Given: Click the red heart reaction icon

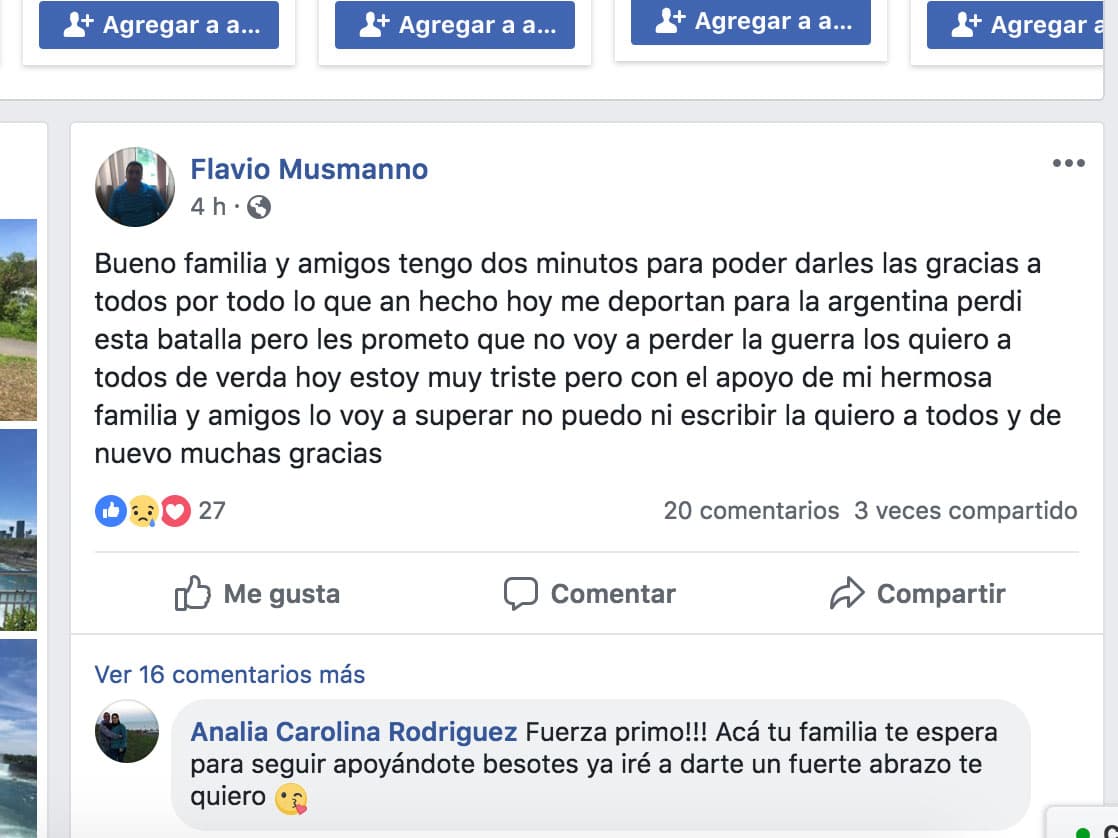Looking at the screenshot, I should tap(176, 511).
